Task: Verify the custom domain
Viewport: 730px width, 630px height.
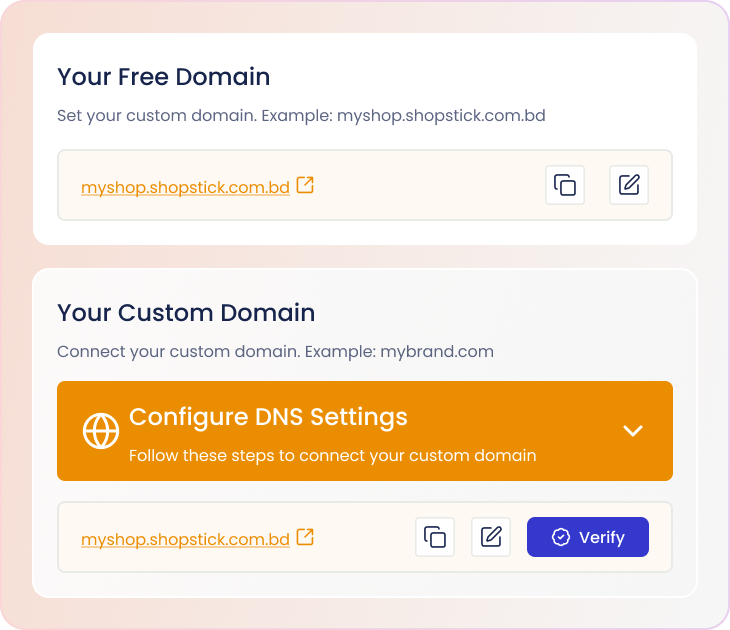Action: click(588, 537)
